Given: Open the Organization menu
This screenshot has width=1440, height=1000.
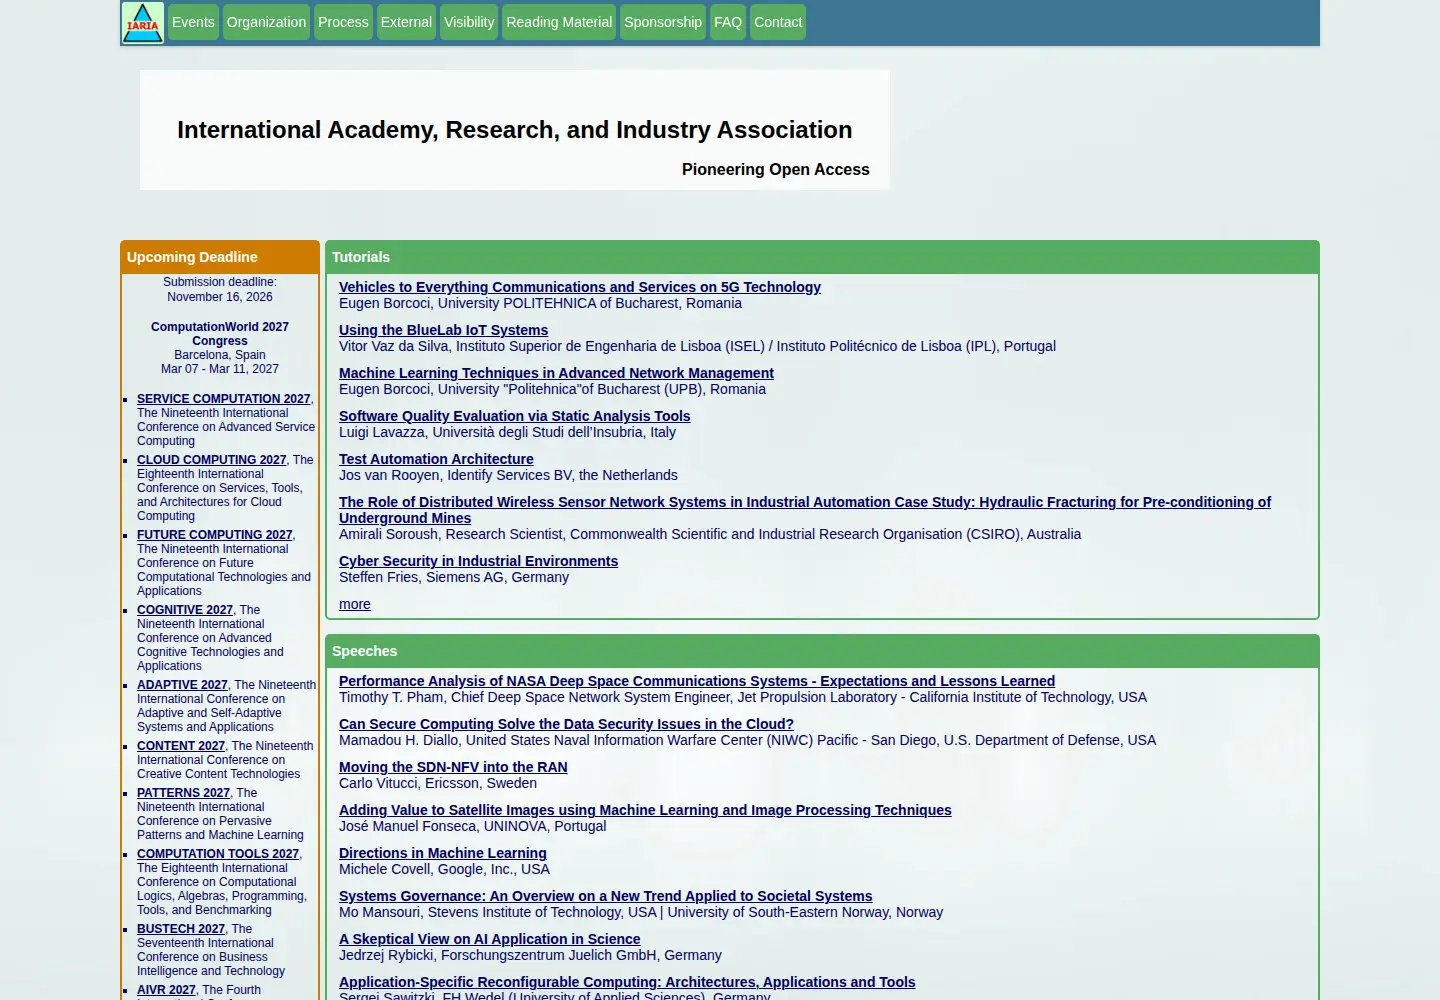Looking at the screenshot, I should 266,22.
